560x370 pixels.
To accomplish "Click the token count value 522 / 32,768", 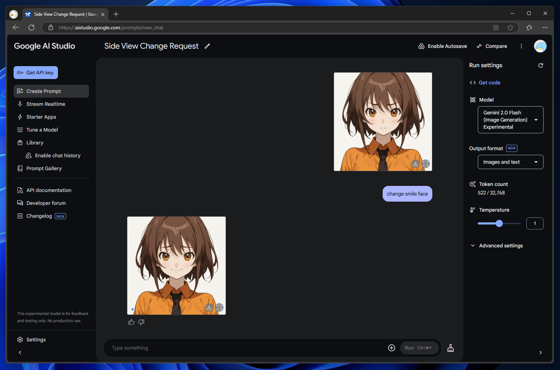I will [x=491, y=192].
